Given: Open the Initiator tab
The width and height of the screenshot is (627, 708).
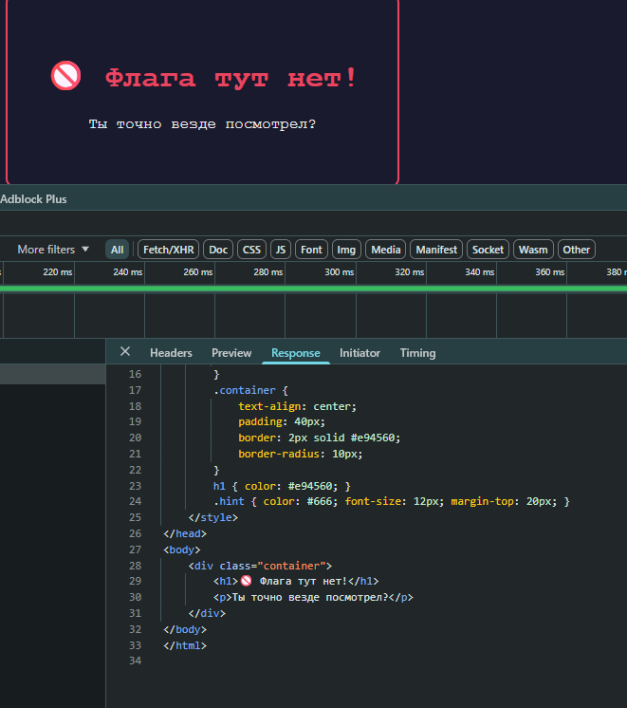Looking at the screenshot, I should (360, 353).
